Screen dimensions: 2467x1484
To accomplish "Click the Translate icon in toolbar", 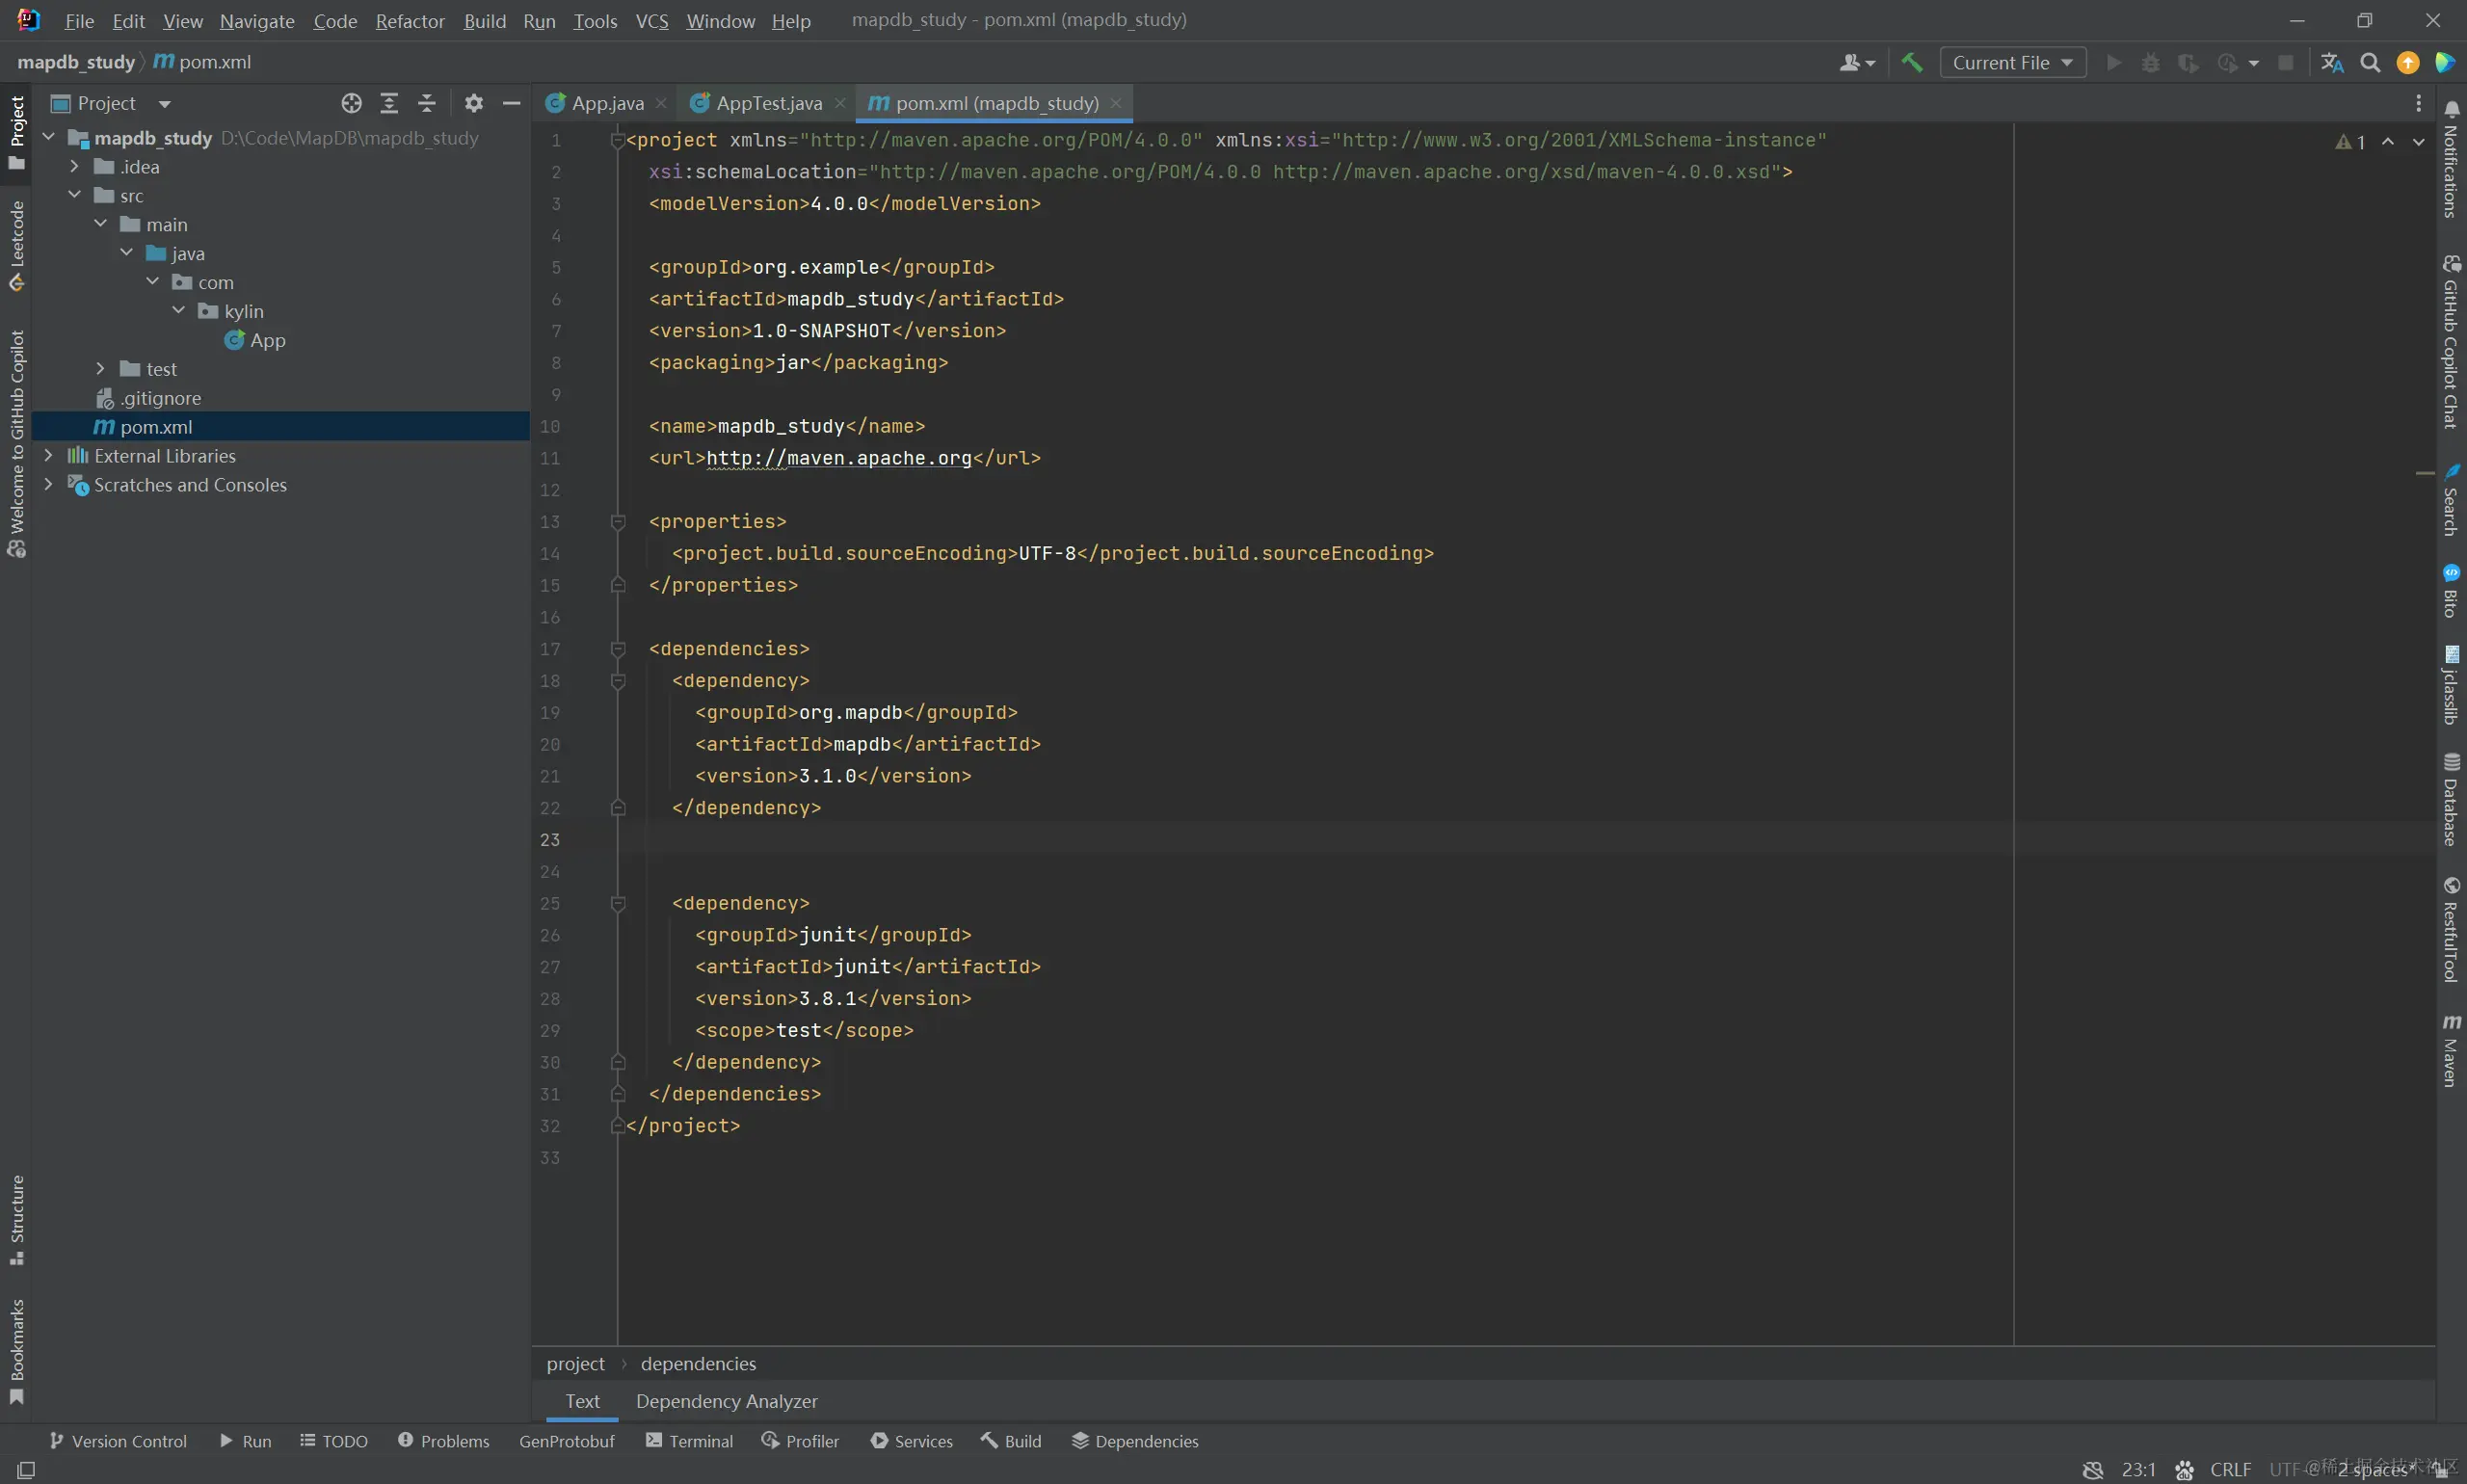I will coord(2332,62).
